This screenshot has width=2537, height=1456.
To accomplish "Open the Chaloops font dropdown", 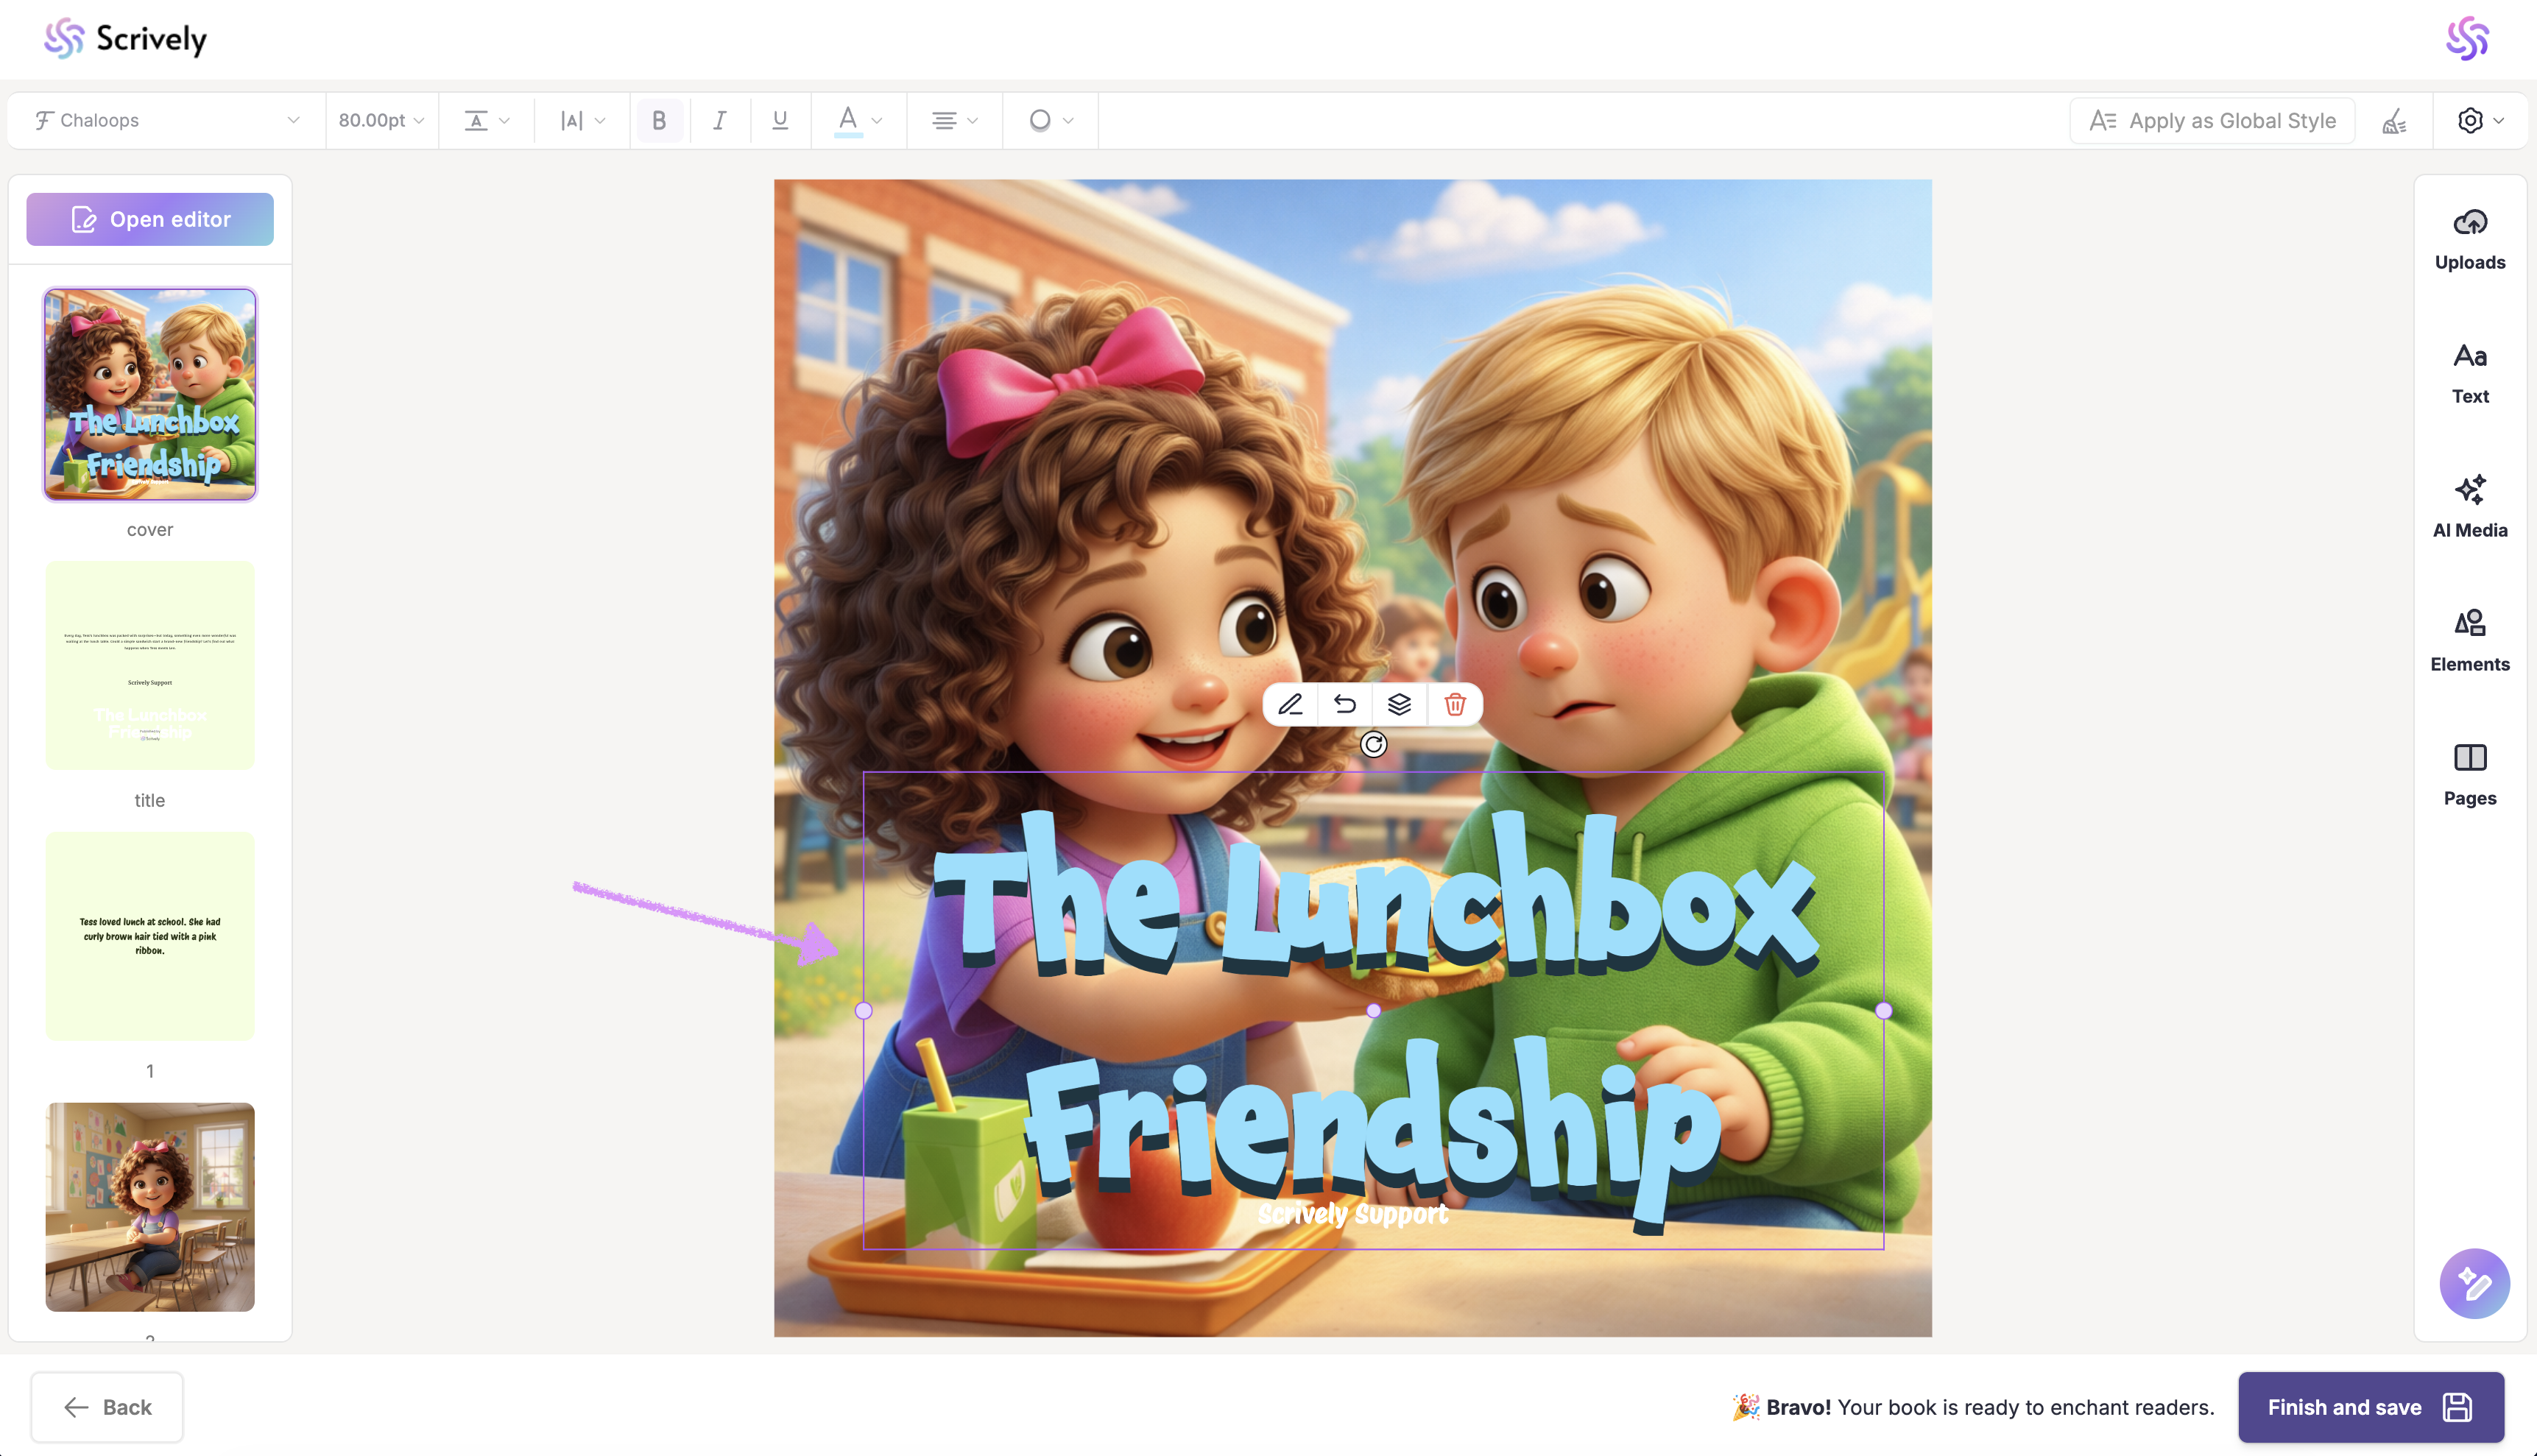I will [166, 121].
